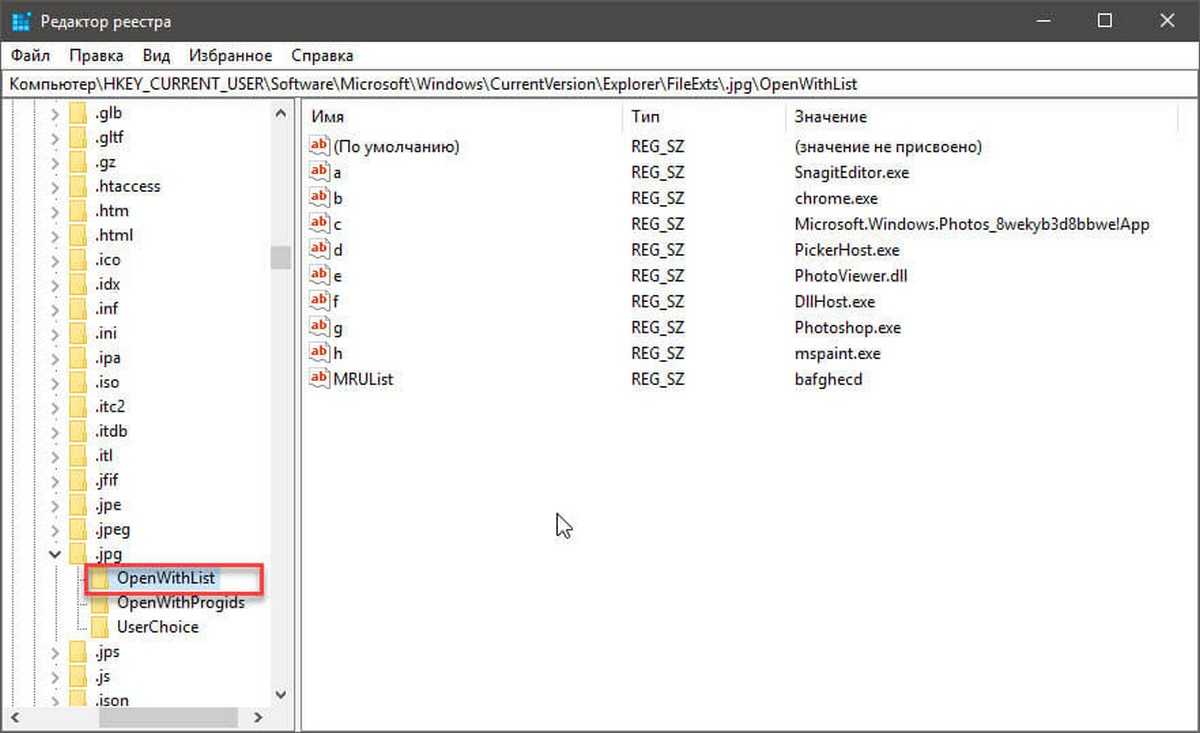Expand the .jpeg registry key

55,530
